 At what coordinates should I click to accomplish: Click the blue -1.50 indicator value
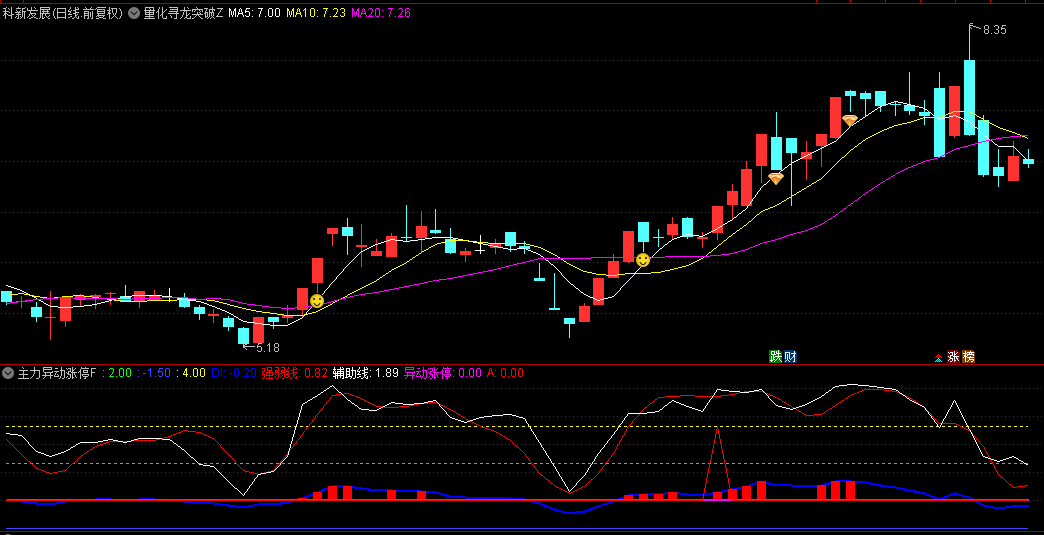[x=156, y=373]
